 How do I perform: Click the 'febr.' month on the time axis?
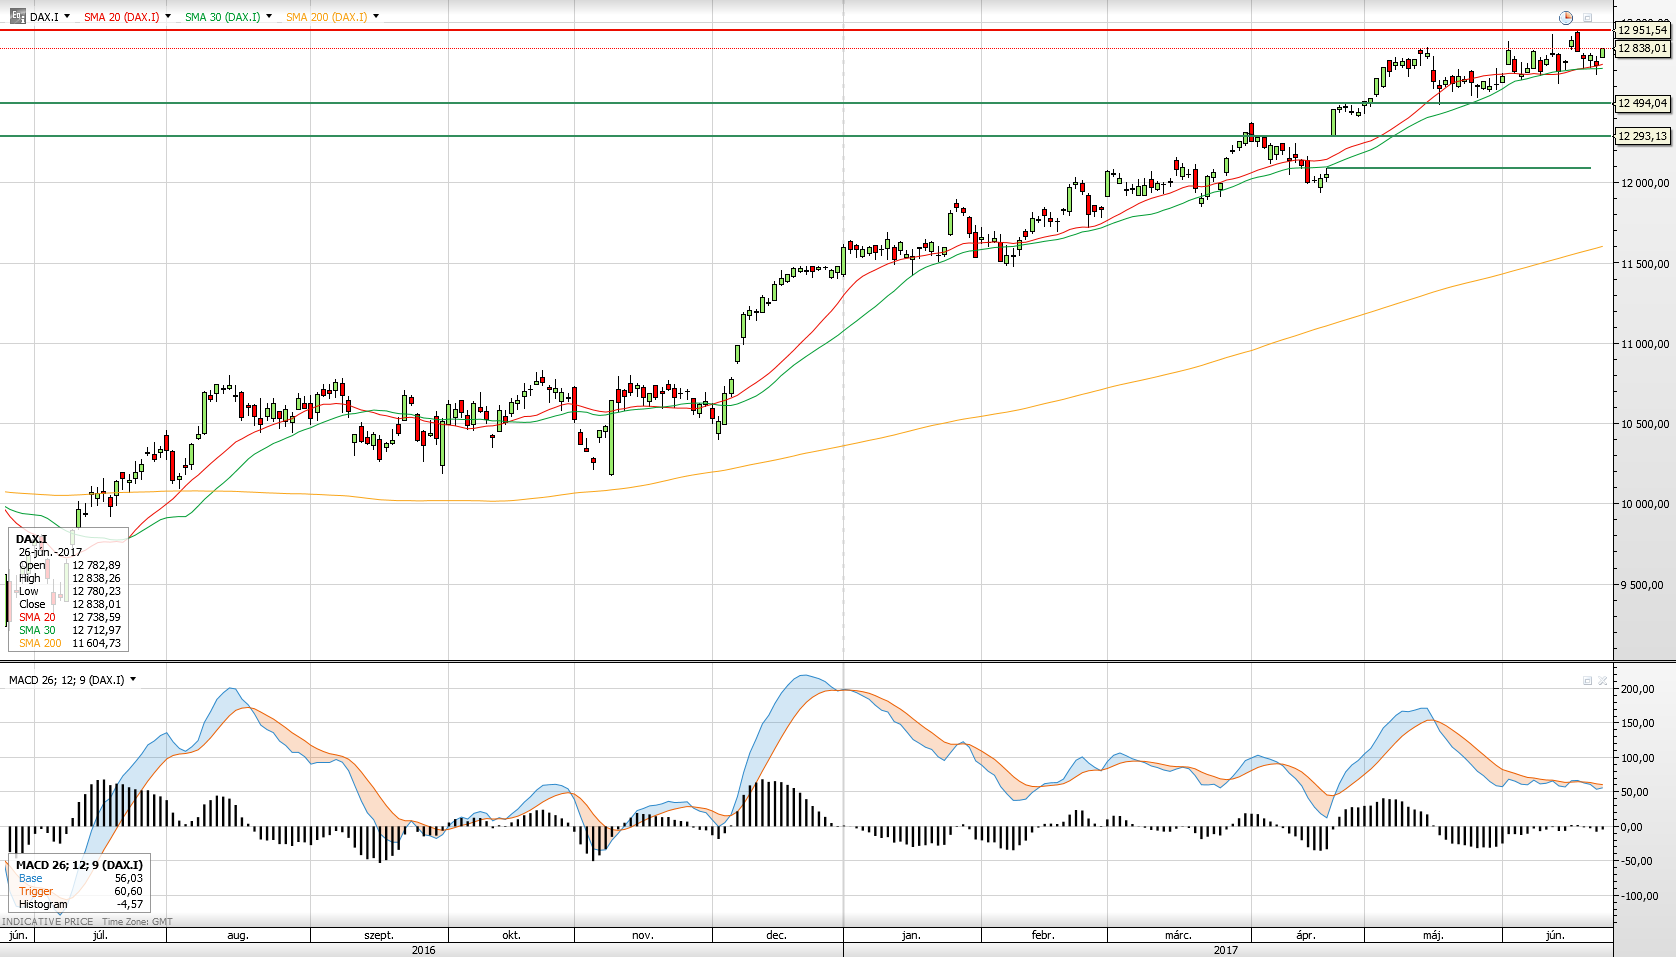point(1043,936)
